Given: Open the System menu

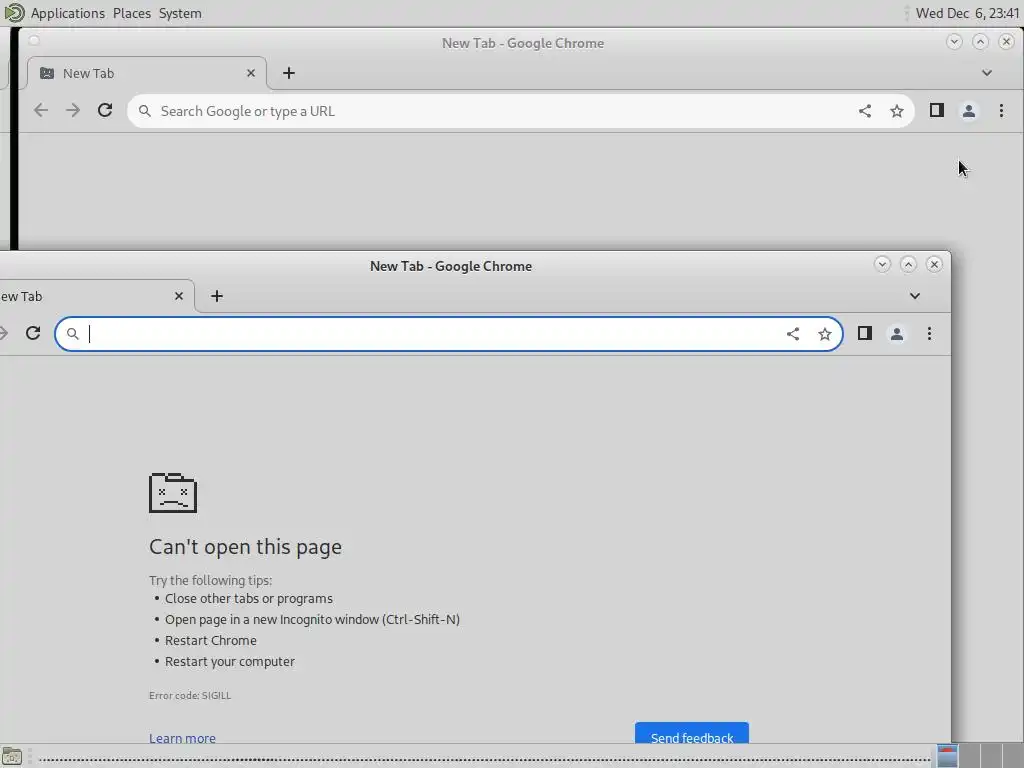Looking at the screenshot, I should (x=180, y=13).
